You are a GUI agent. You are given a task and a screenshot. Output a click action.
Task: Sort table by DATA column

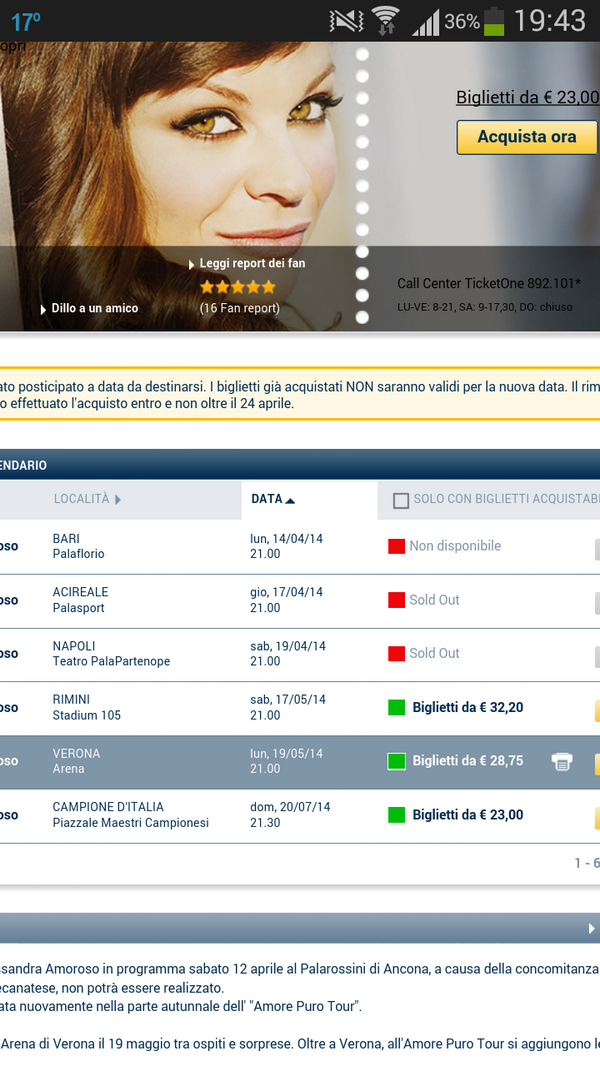pos(273,499)
